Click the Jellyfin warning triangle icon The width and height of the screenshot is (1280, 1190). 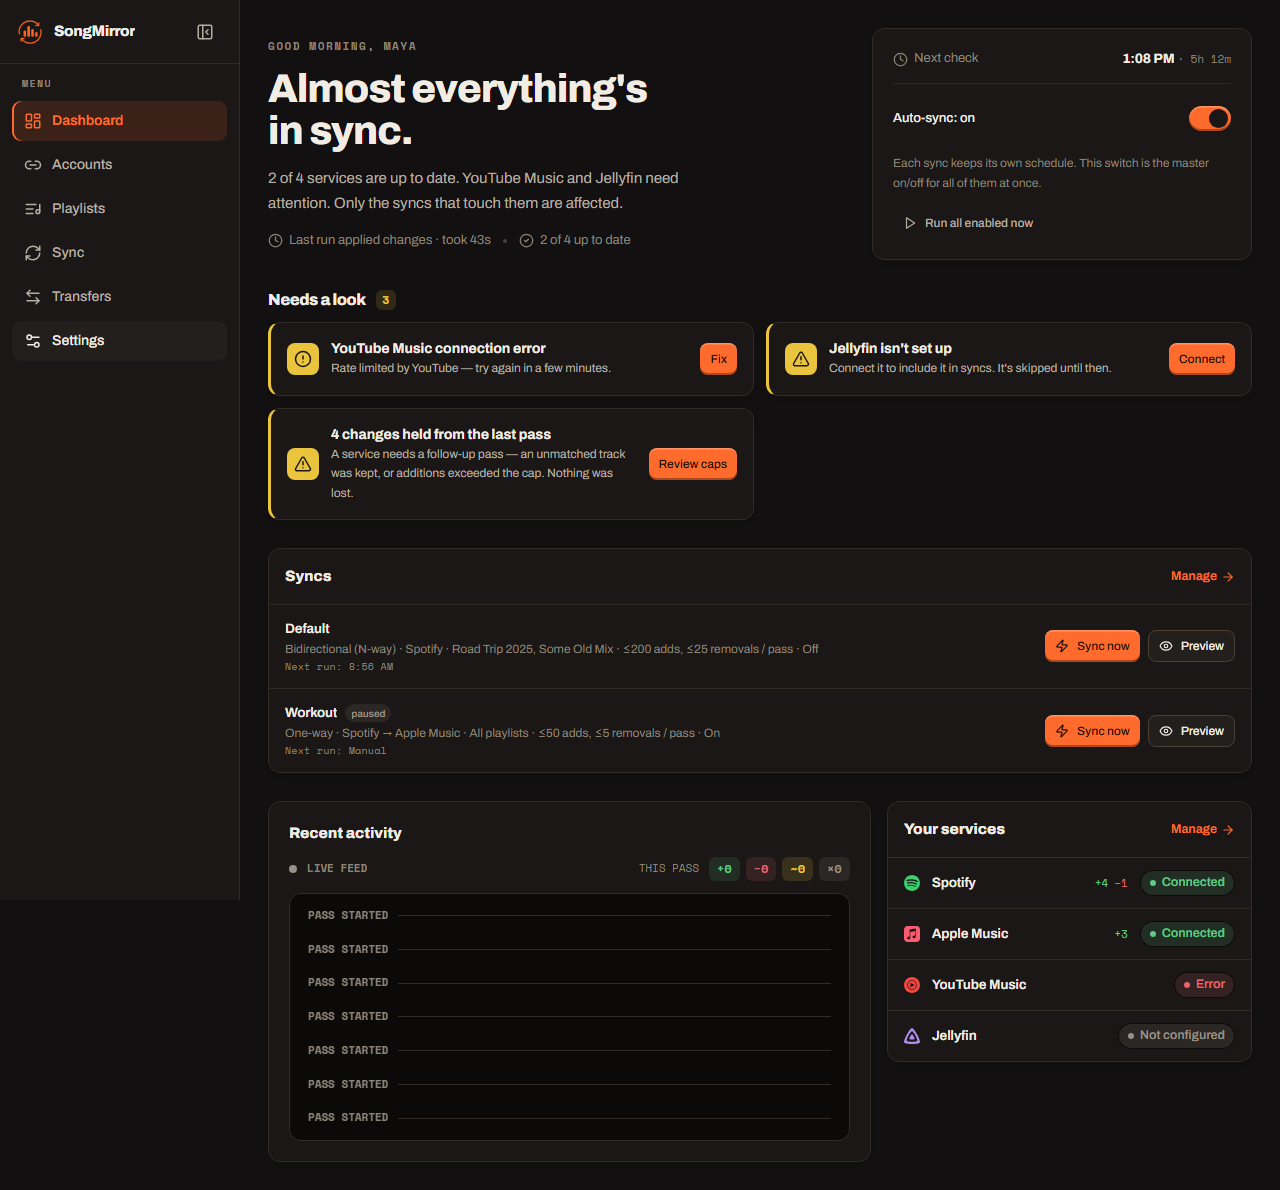(801, 359)
